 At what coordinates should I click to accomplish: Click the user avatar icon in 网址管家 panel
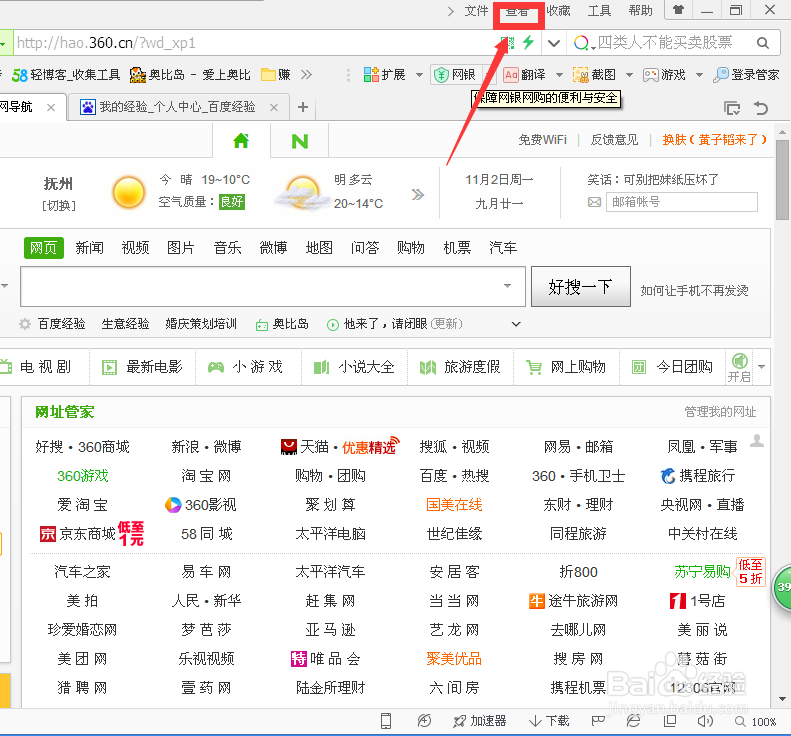pyautogui.click(x=757, y=440)
